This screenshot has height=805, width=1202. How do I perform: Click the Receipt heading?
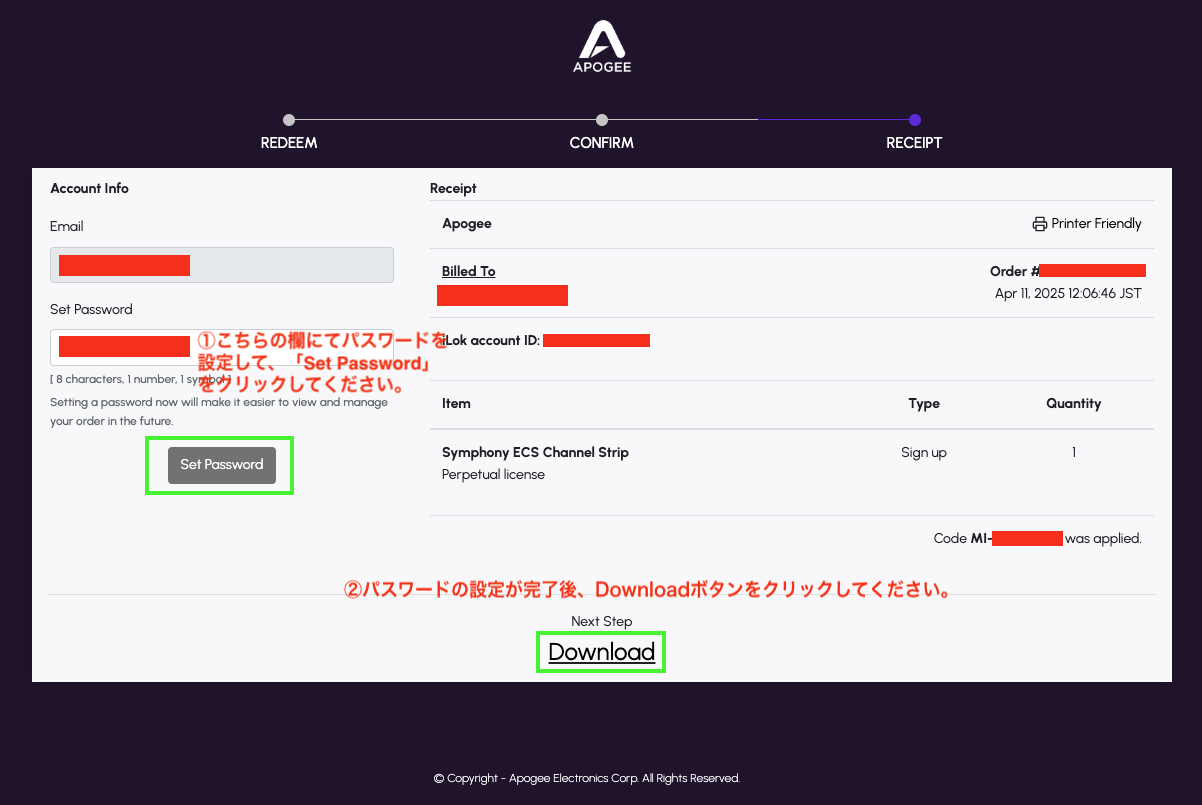[x=453, y=188]
